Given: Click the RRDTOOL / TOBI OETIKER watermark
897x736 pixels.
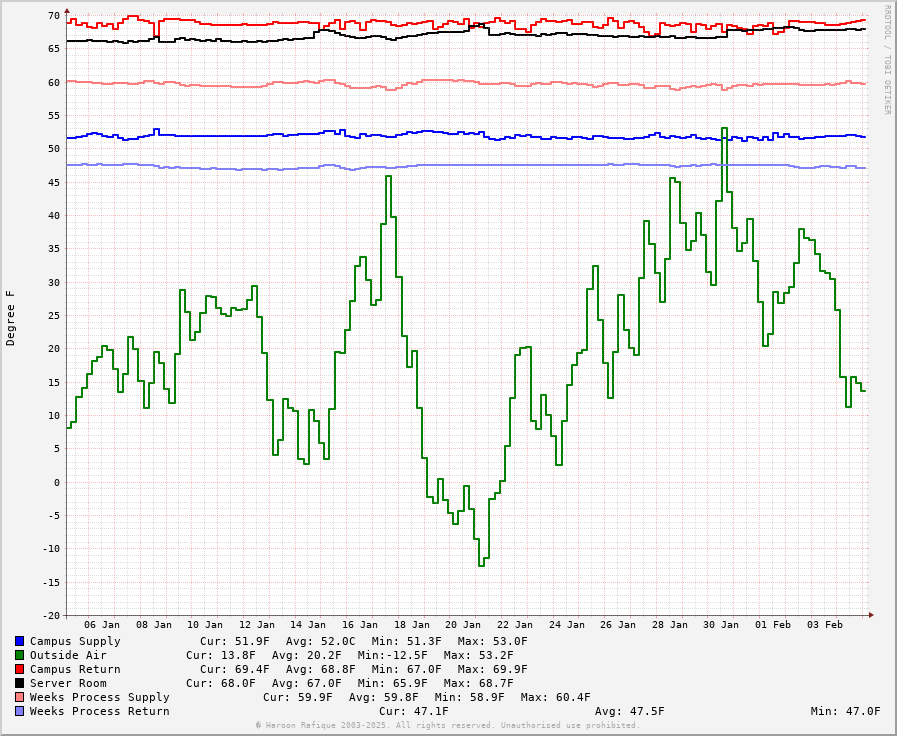Looking at the screenshot, I should coord(886,59).
